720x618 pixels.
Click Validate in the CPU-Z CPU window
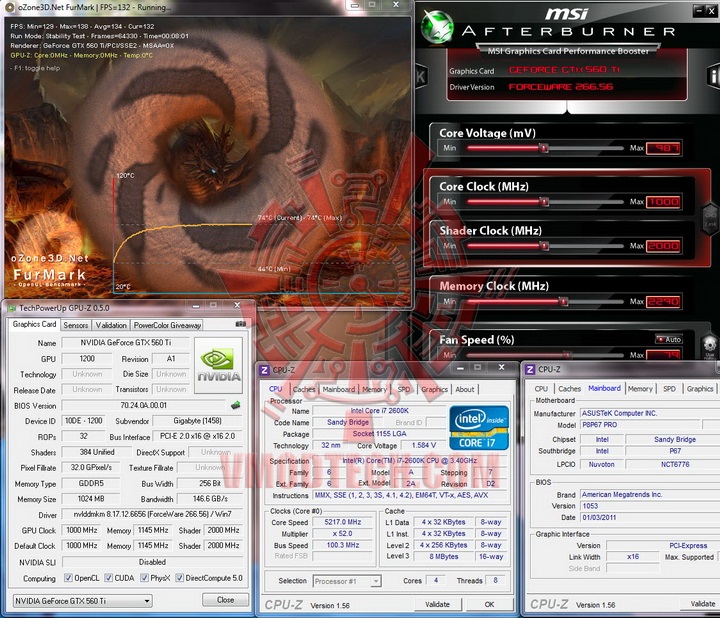[437, 604]
